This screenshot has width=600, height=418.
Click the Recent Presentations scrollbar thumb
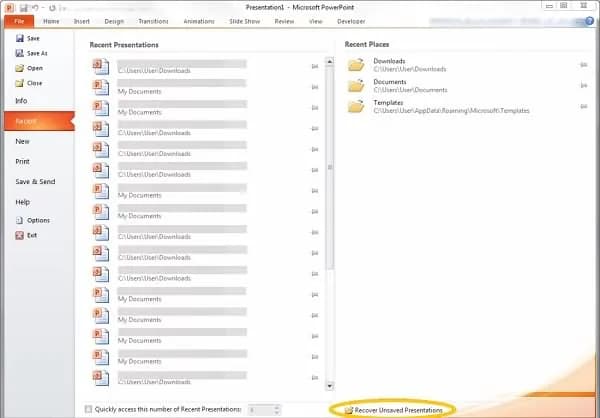coord(329,168)
